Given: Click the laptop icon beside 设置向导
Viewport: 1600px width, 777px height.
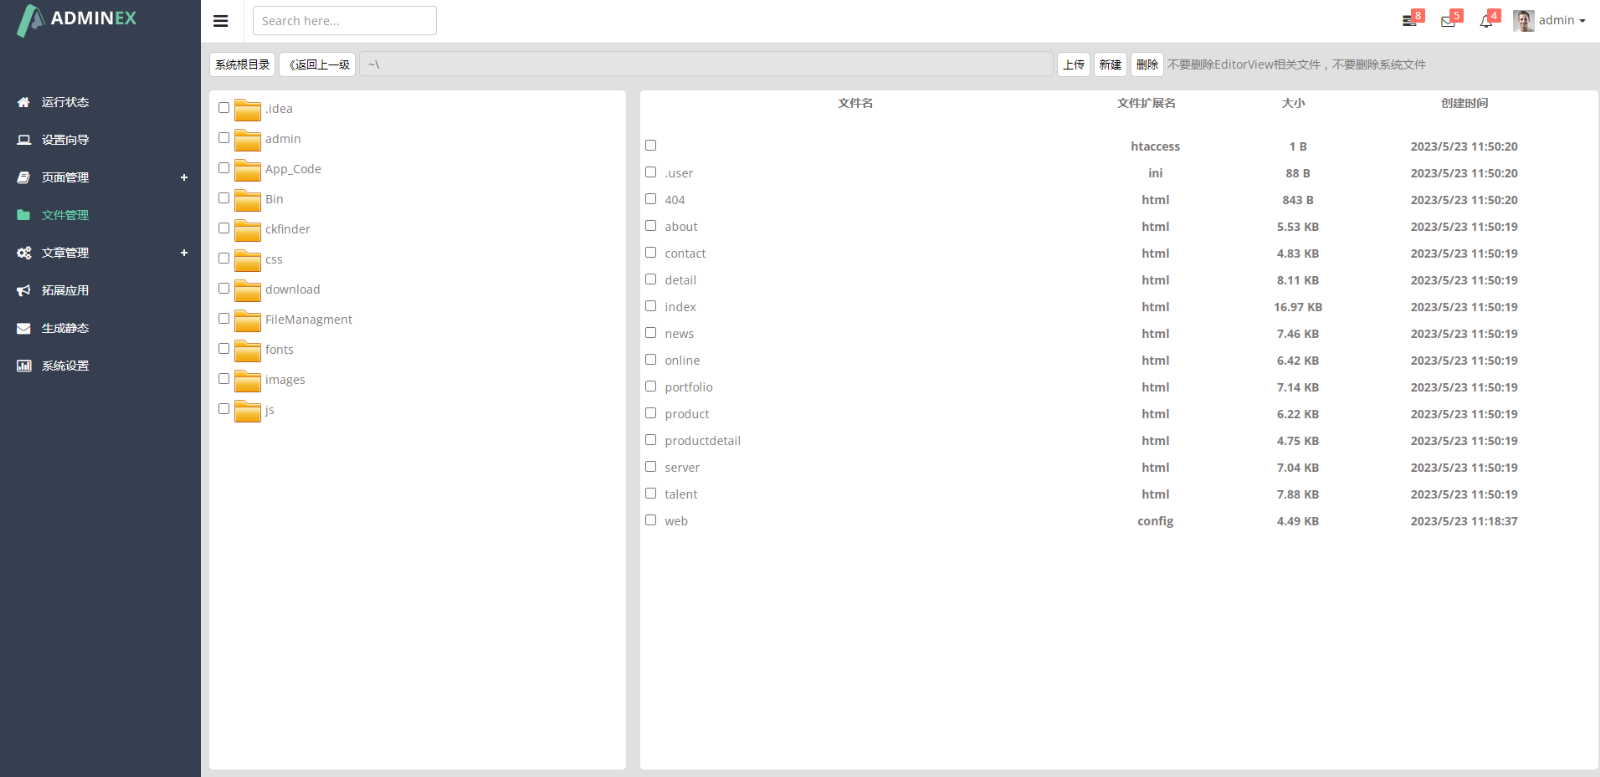Looking at the screenshot, I should pyautogui.click(x=23, y=140).
